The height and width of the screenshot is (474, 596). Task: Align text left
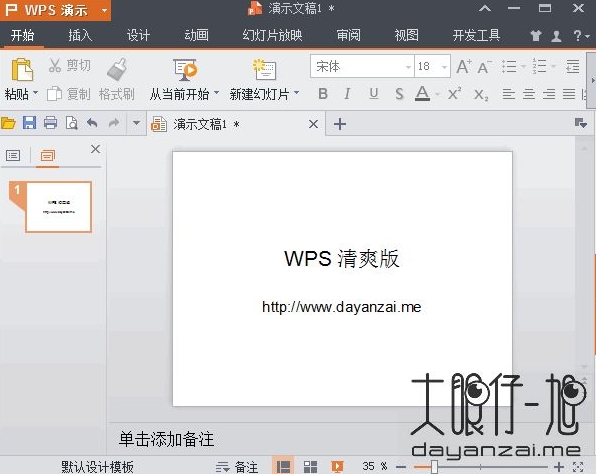point(509,94)
